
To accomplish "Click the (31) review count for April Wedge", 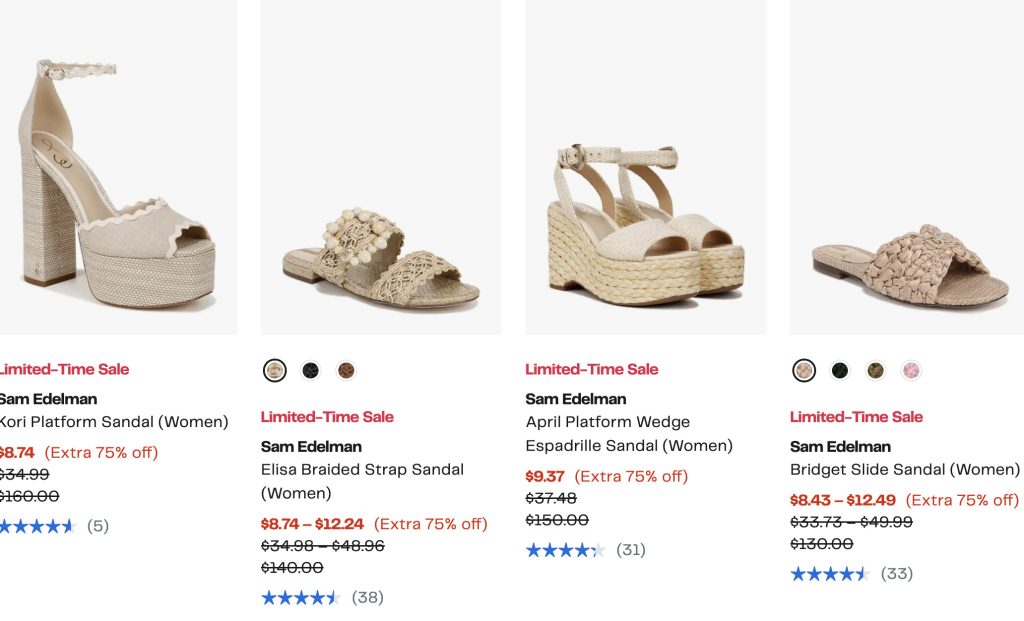I will 631,550.
